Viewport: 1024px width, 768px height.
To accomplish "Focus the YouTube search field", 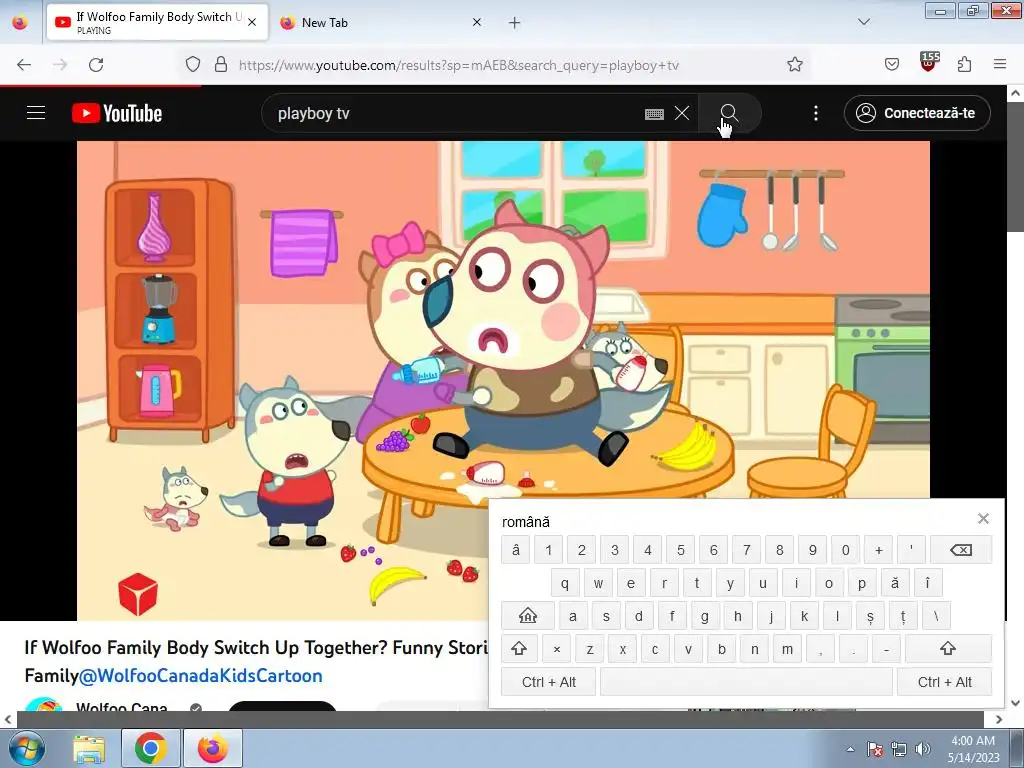I will (457, 113).
